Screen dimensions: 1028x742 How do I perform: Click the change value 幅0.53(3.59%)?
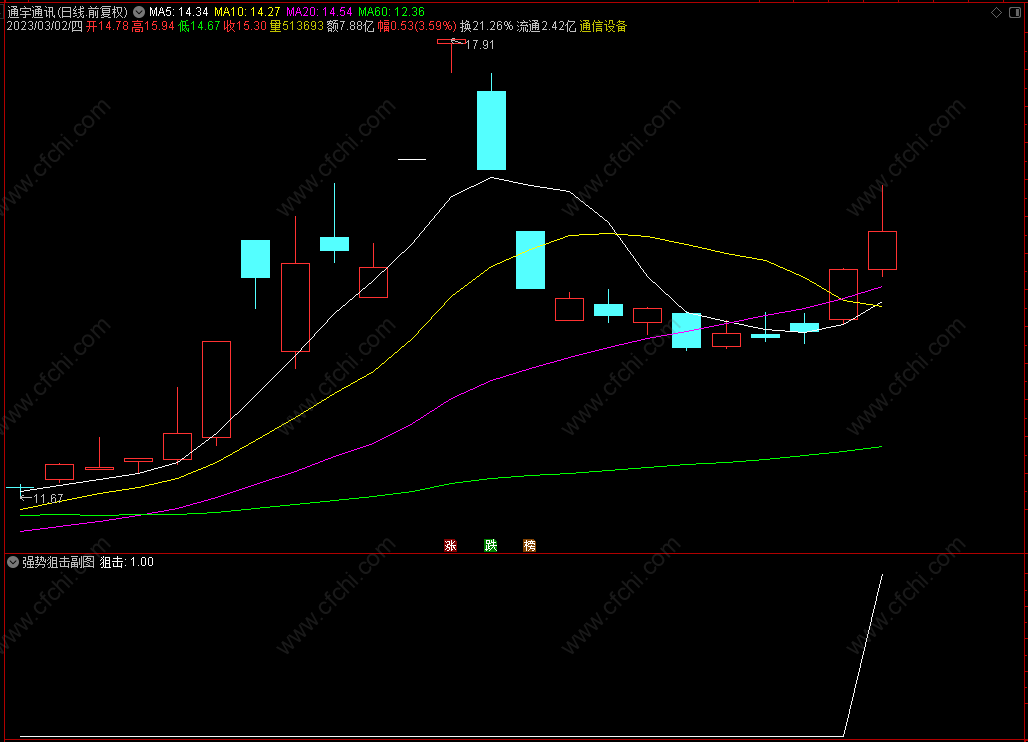417,26
